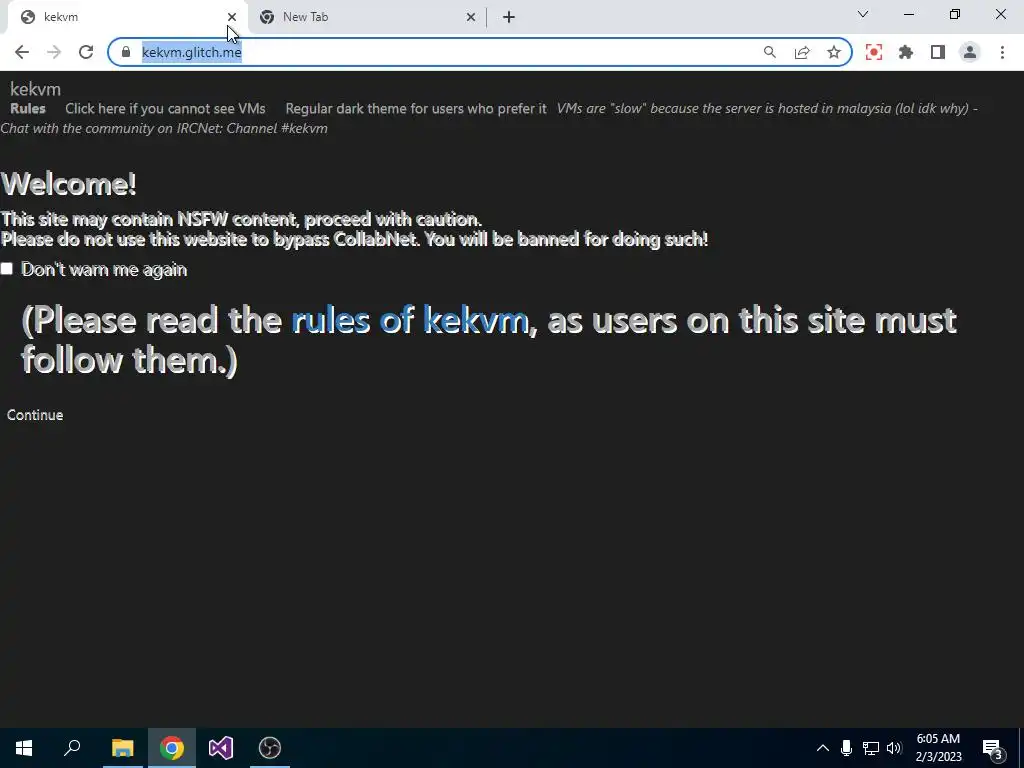
Task: Click here if you cannot see VMs
Action: tap(165, 108)
